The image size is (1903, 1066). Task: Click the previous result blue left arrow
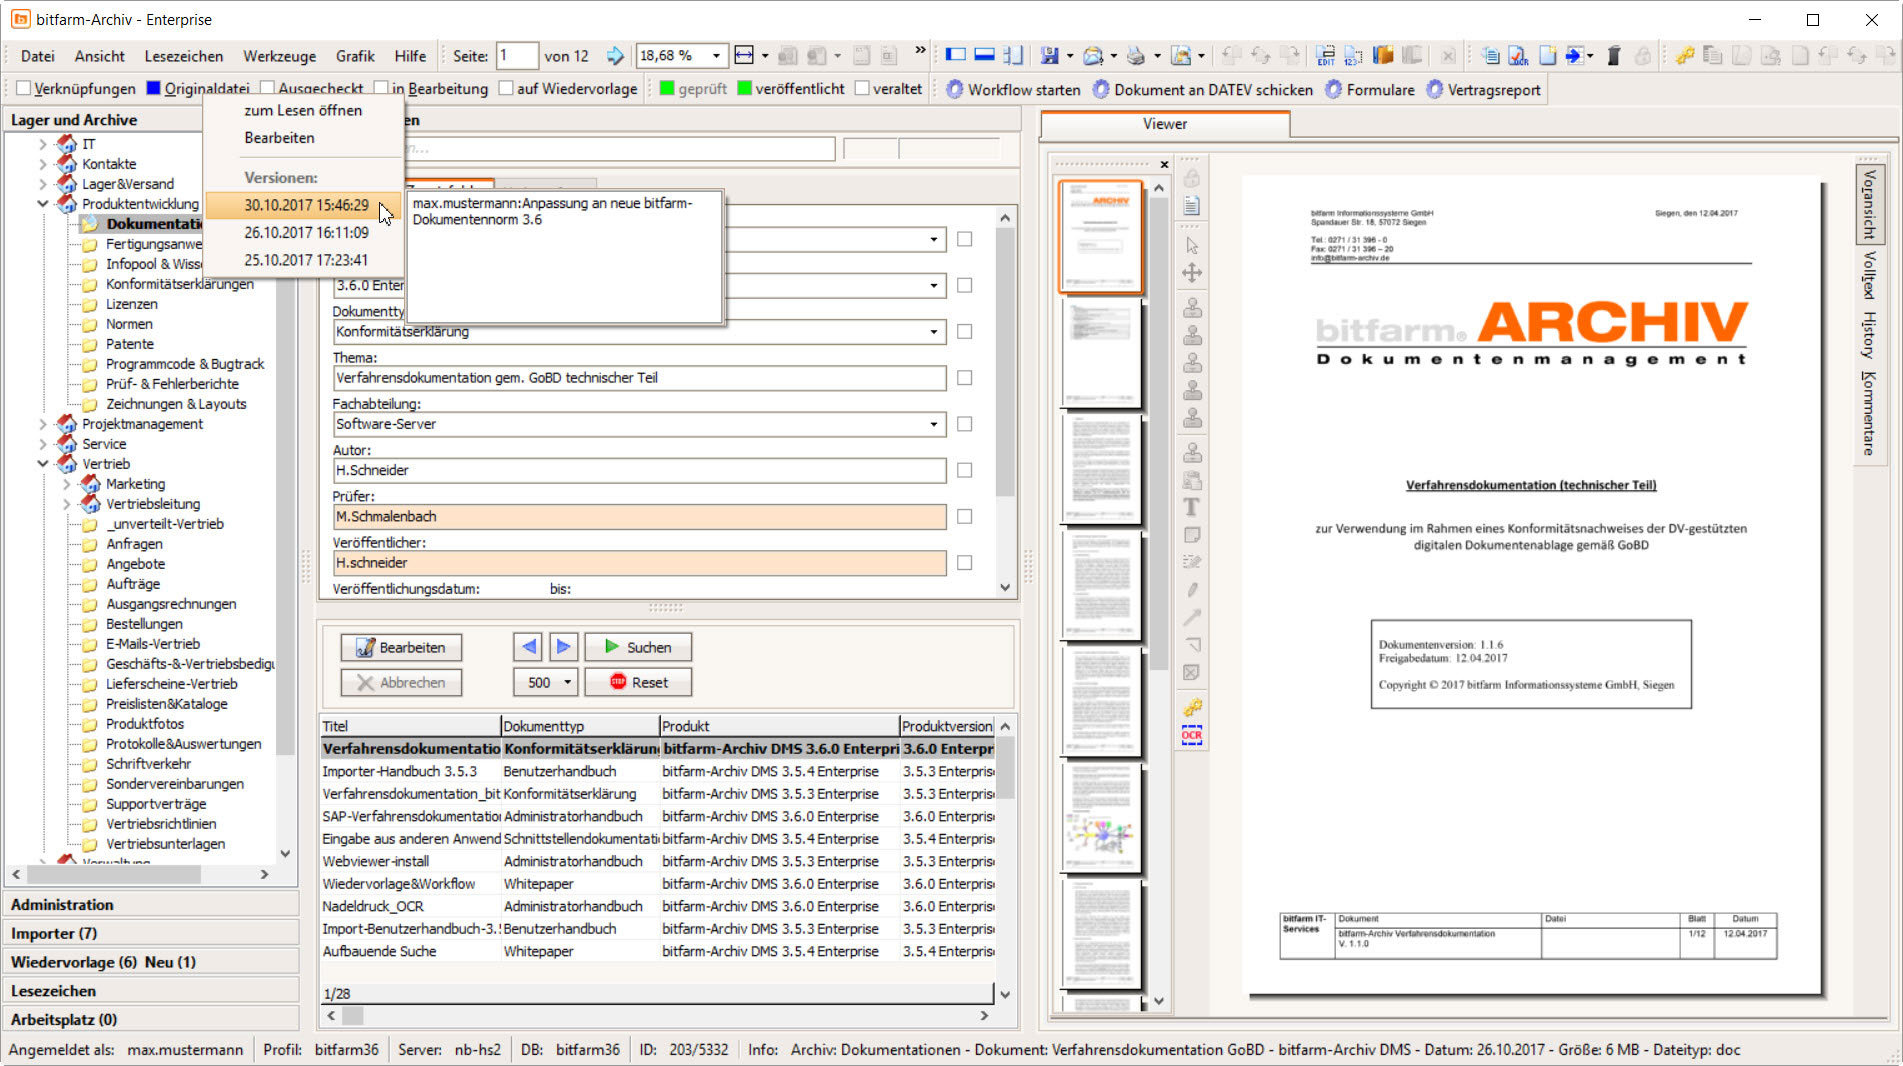[528, 647]
